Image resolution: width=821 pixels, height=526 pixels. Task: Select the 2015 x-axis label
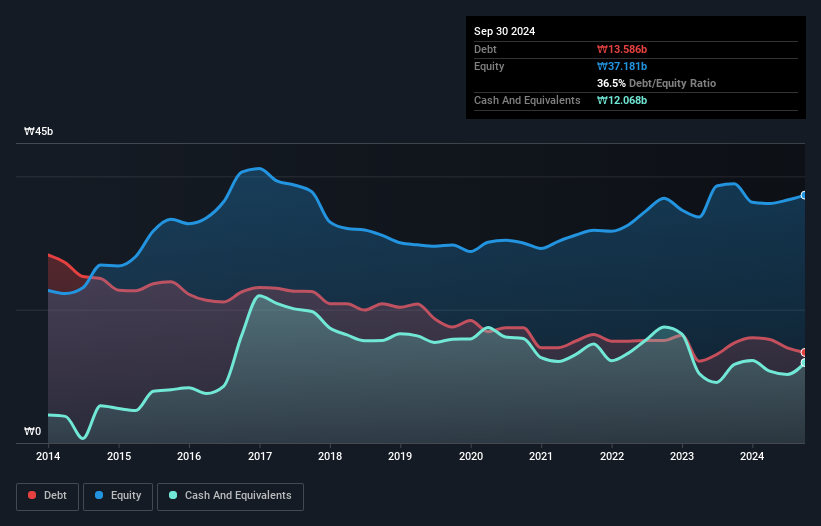(119, 456)
